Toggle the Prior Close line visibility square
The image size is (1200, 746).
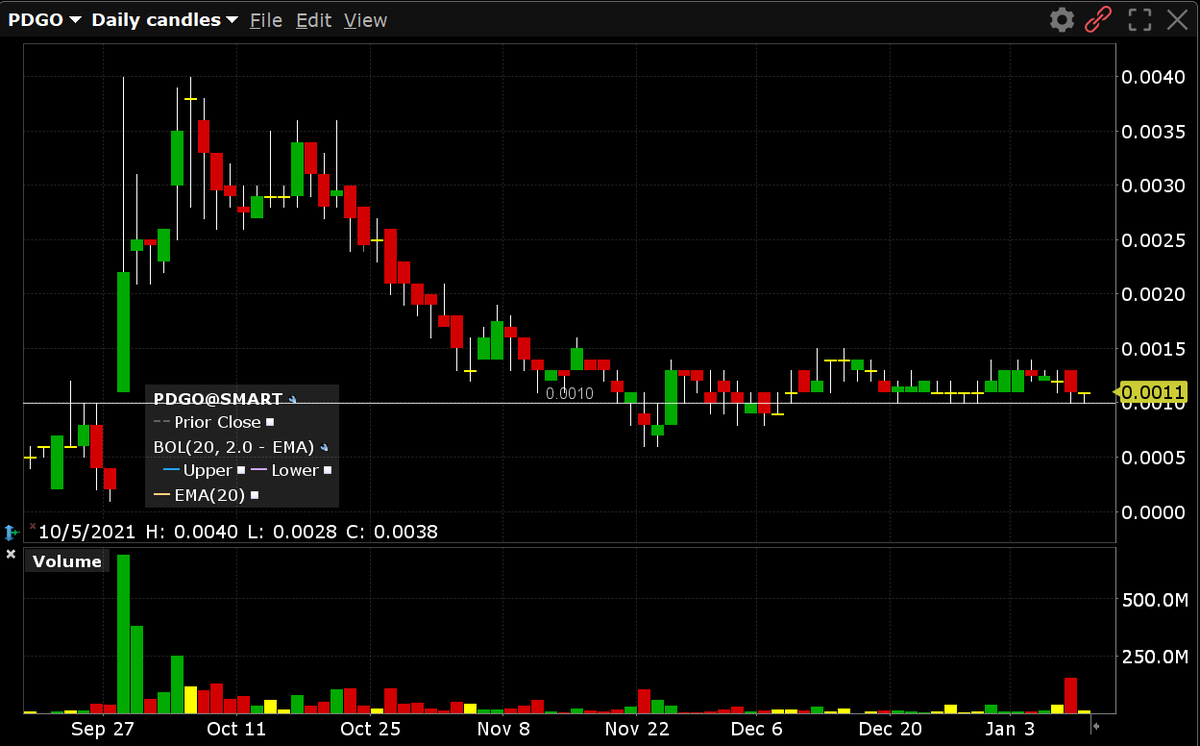(x=270, y=423)
